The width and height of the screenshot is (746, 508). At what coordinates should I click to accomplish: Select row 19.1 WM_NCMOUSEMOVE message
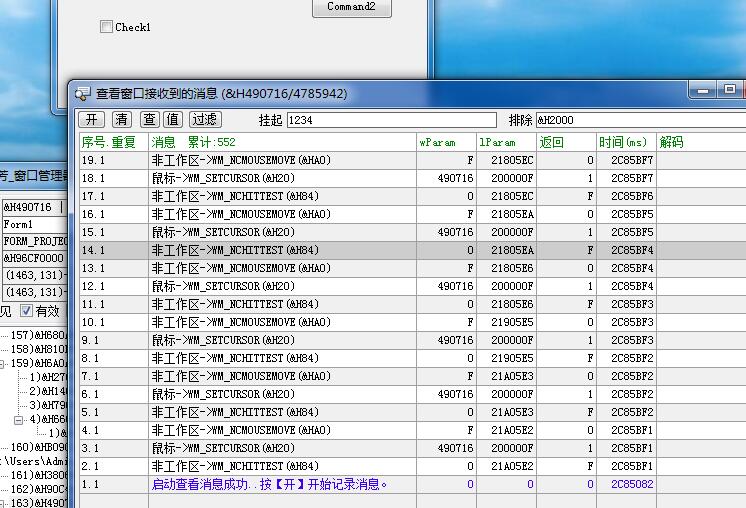point(412,160)
